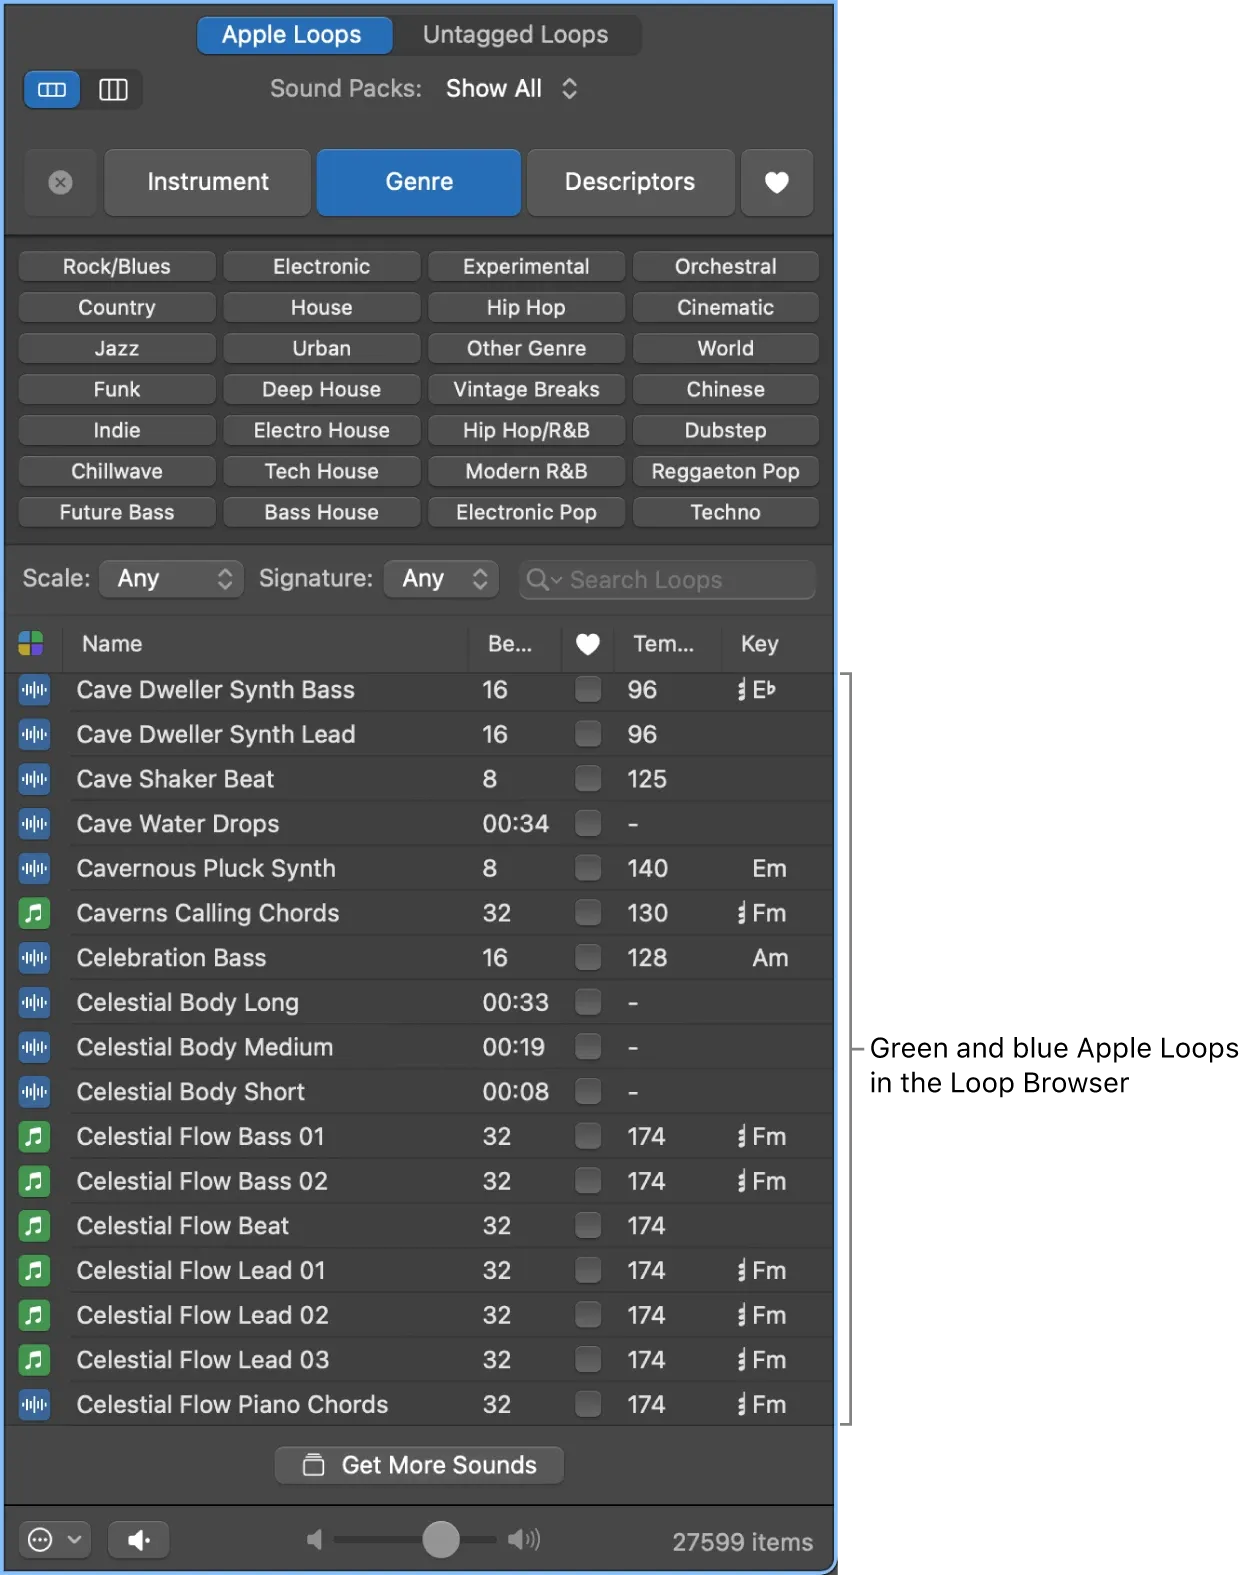Favorite the Cavernous Pluck Synth loop
This screenshot has height=1578, width=1250.
click(588, 869)
